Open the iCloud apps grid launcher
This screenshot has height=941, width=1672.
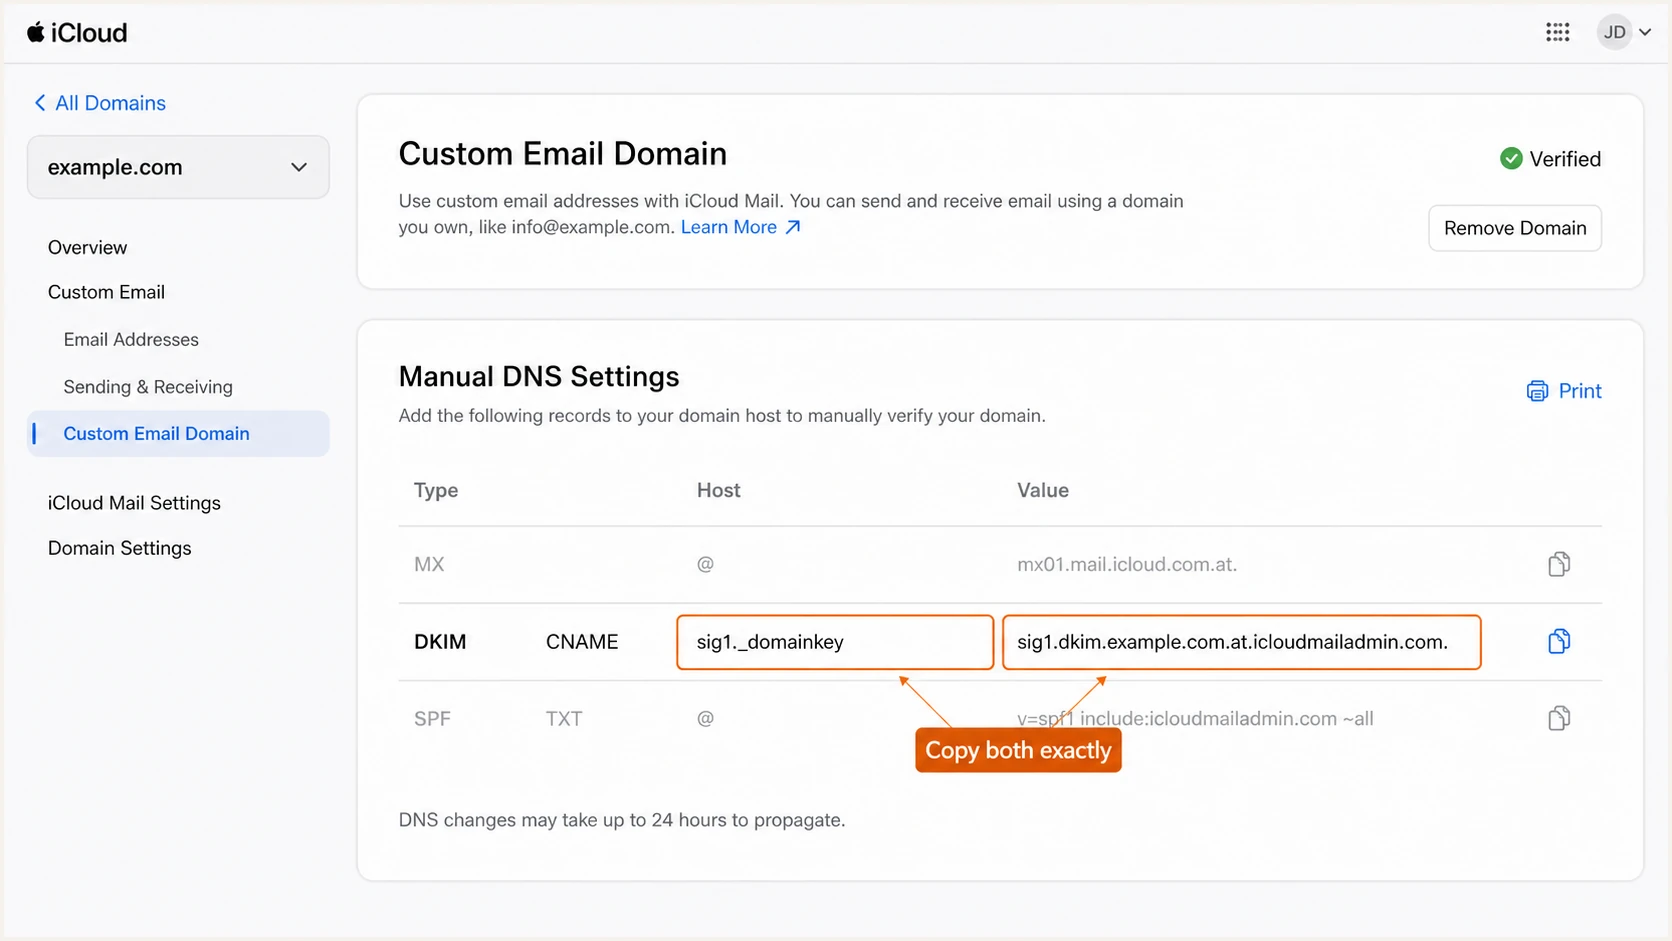[1557, 32]
